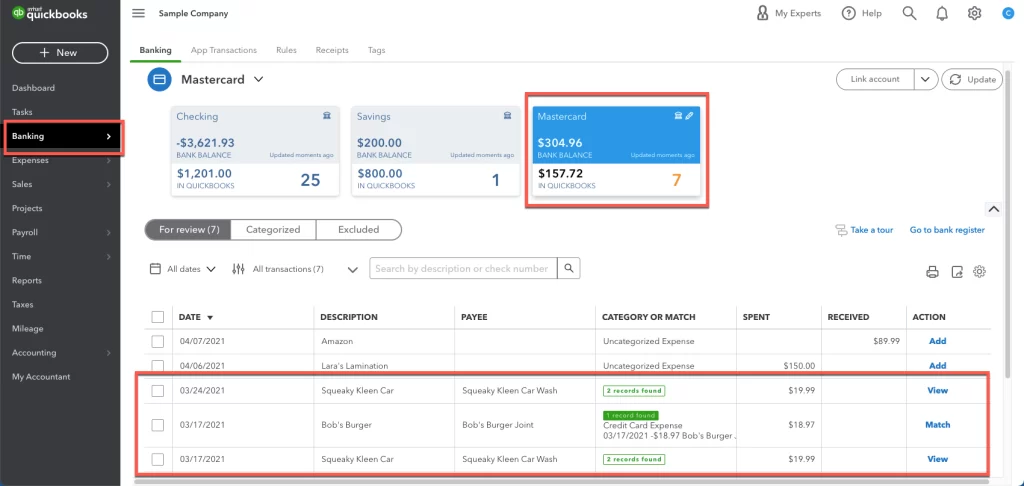This screenshot has width=1024, height=486.
Task: Click the pencil edit icon on Mastercard card
Action: coord(690,116)
